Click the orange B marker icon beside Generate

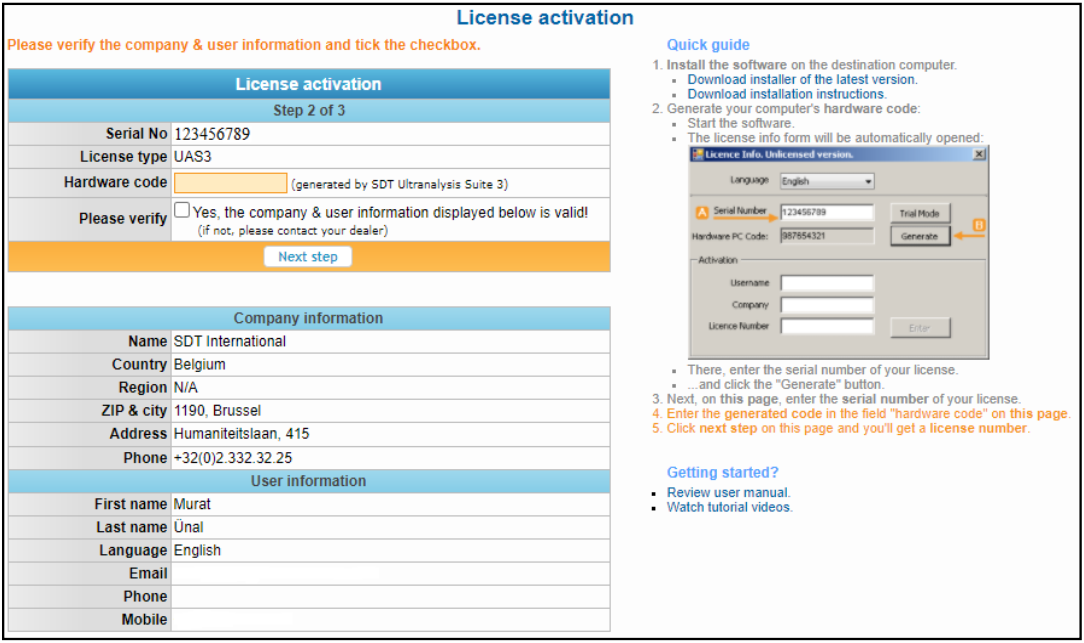[979, 227]
